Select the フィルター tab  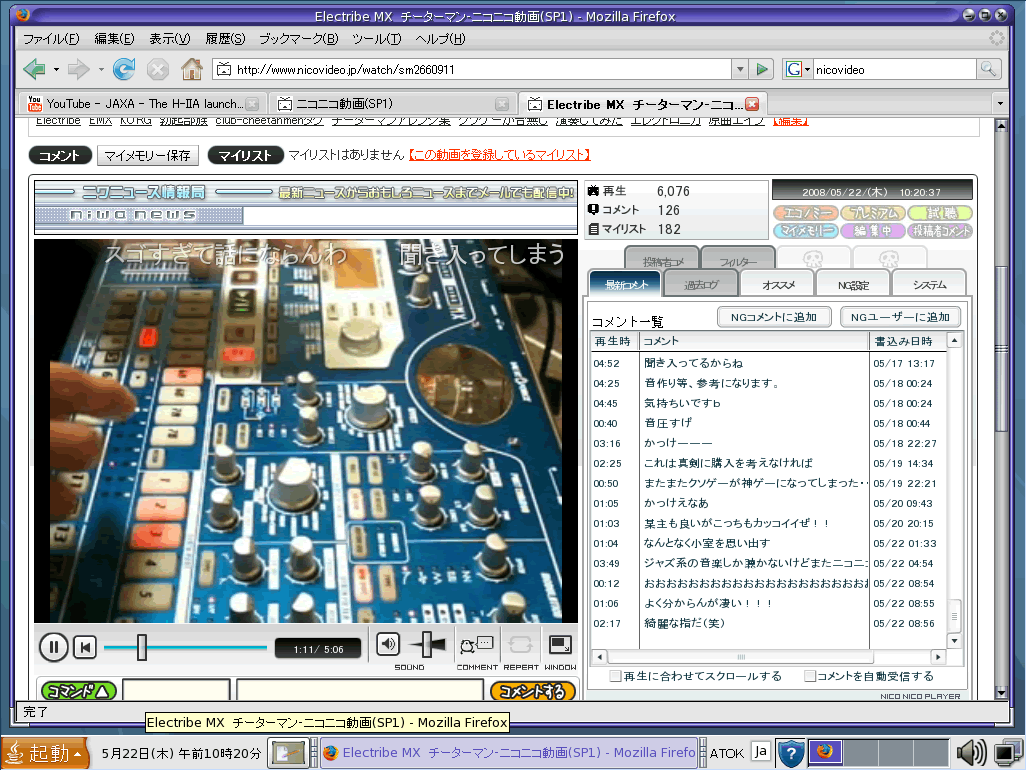(738, 260)
